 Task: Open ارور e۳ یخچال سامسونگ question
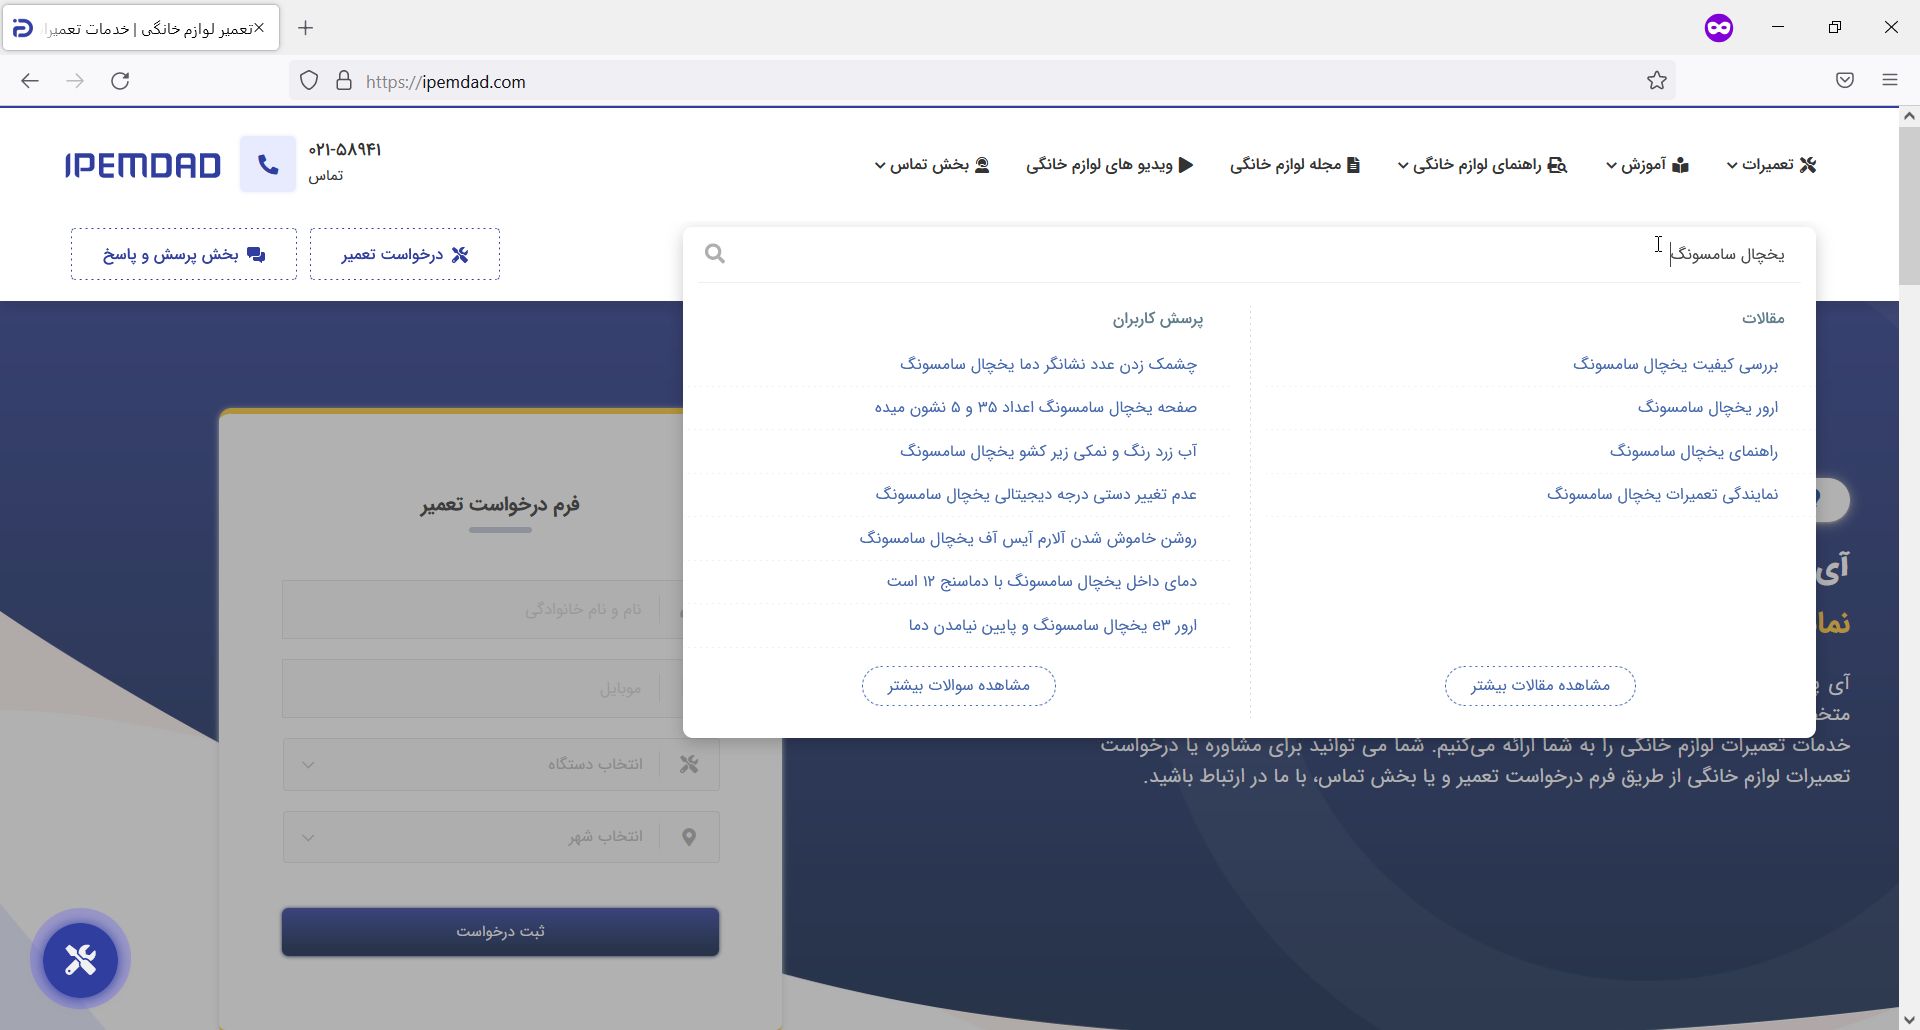pyautogui.click(x=1053, y=625)
